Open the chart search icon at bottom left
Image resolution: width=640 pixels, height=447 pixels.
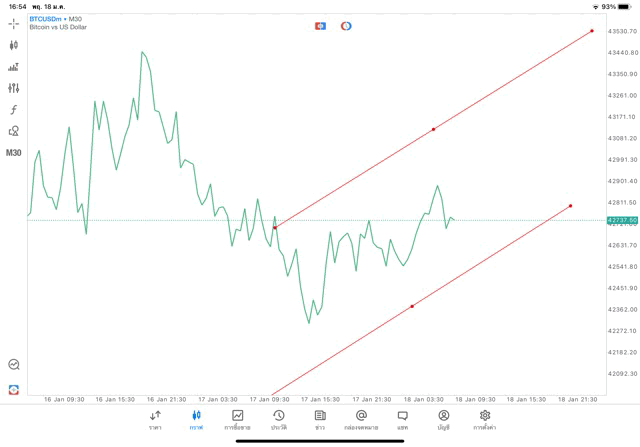(x=14, y=365)
